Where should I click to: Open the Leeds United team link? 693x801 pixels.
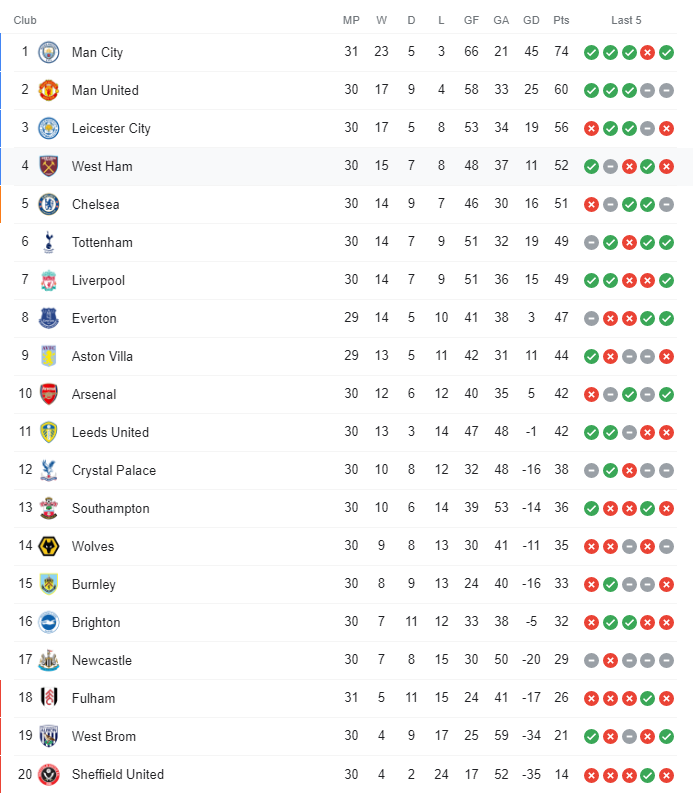(x=110, y=432)
